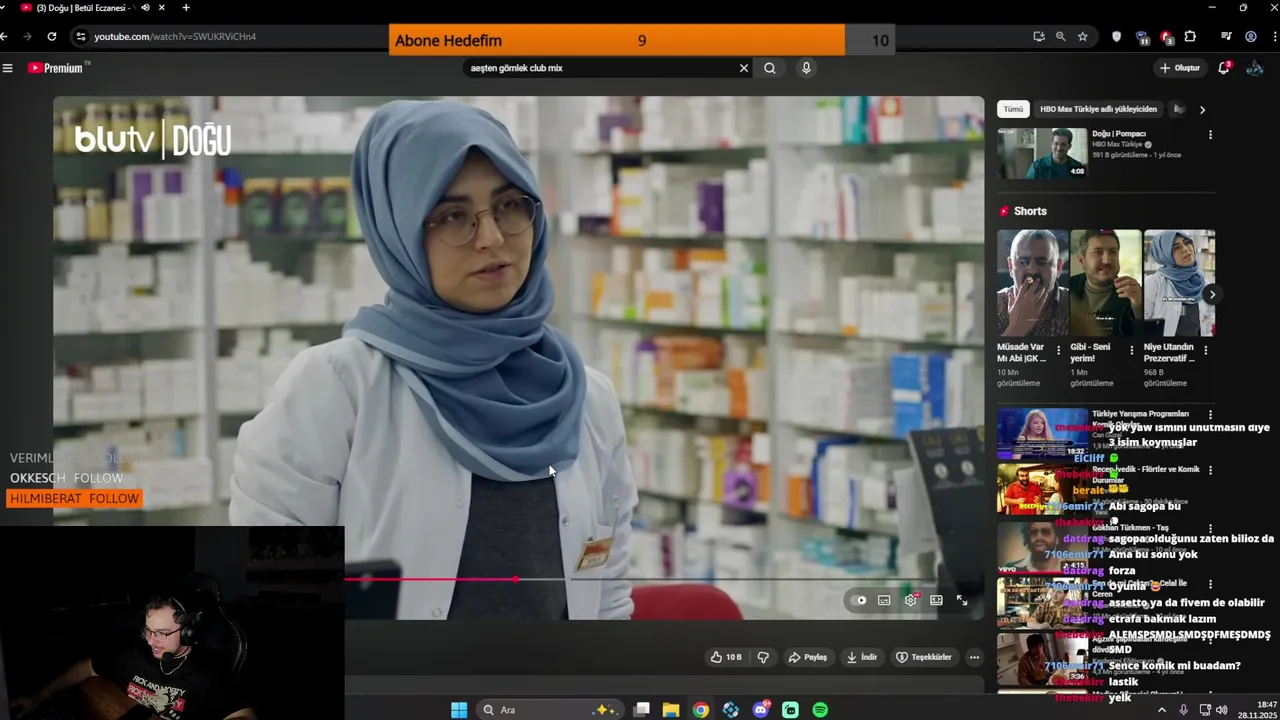1280x720 pixels.
Task: Focus the Chrome address bar URL
Action: pos(175,37)
